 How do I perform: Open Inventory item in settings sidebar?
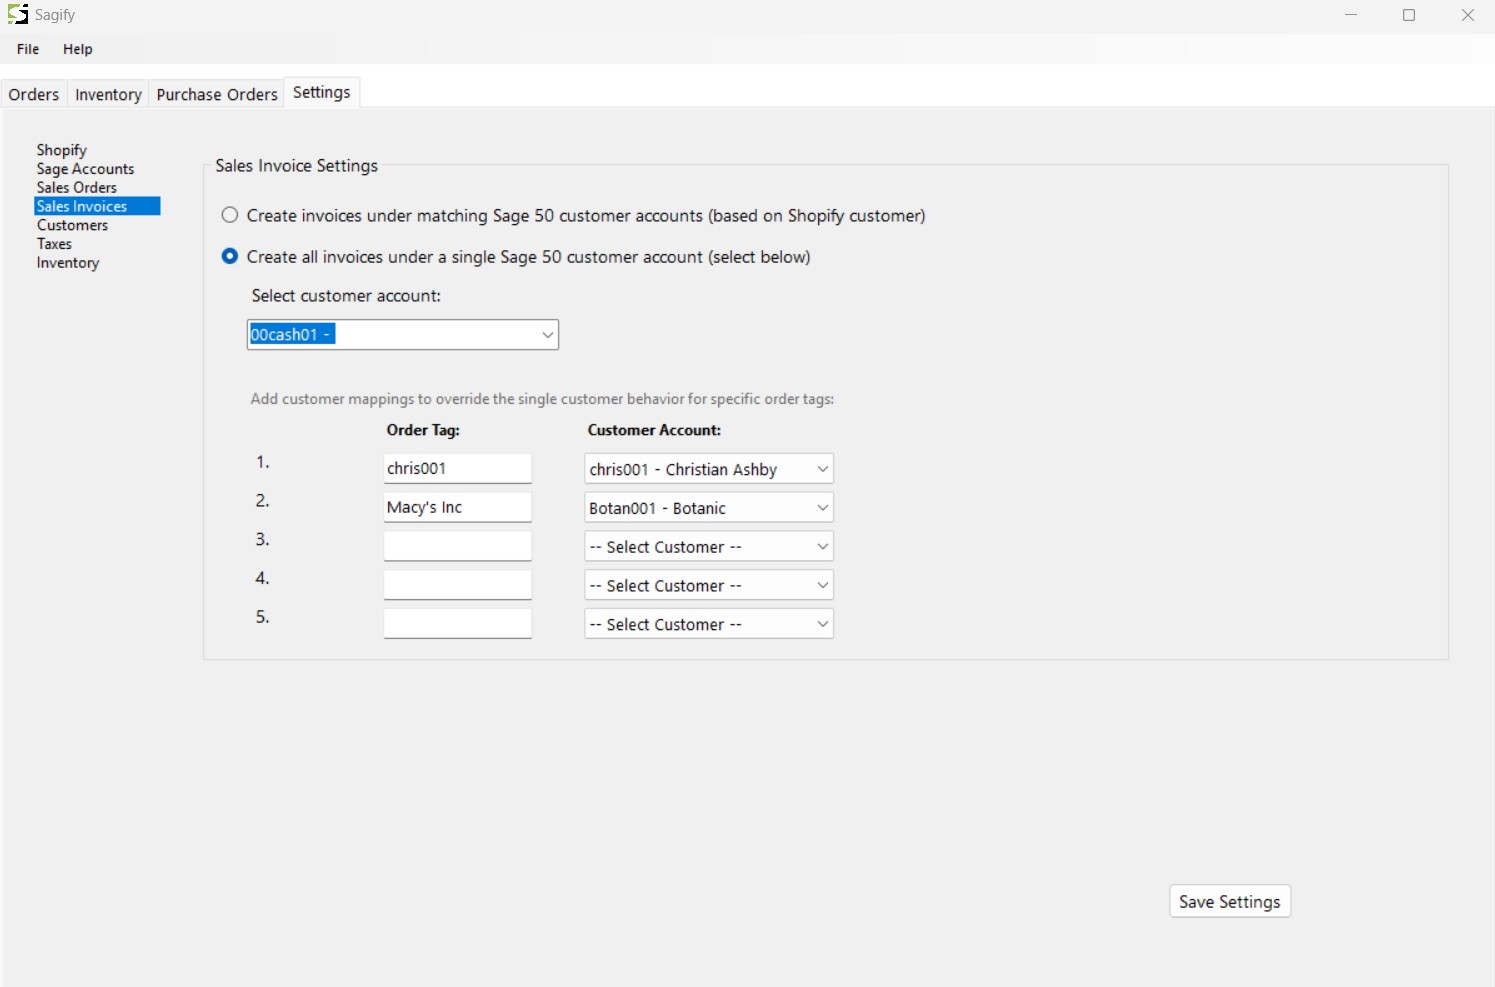point(68,263)
